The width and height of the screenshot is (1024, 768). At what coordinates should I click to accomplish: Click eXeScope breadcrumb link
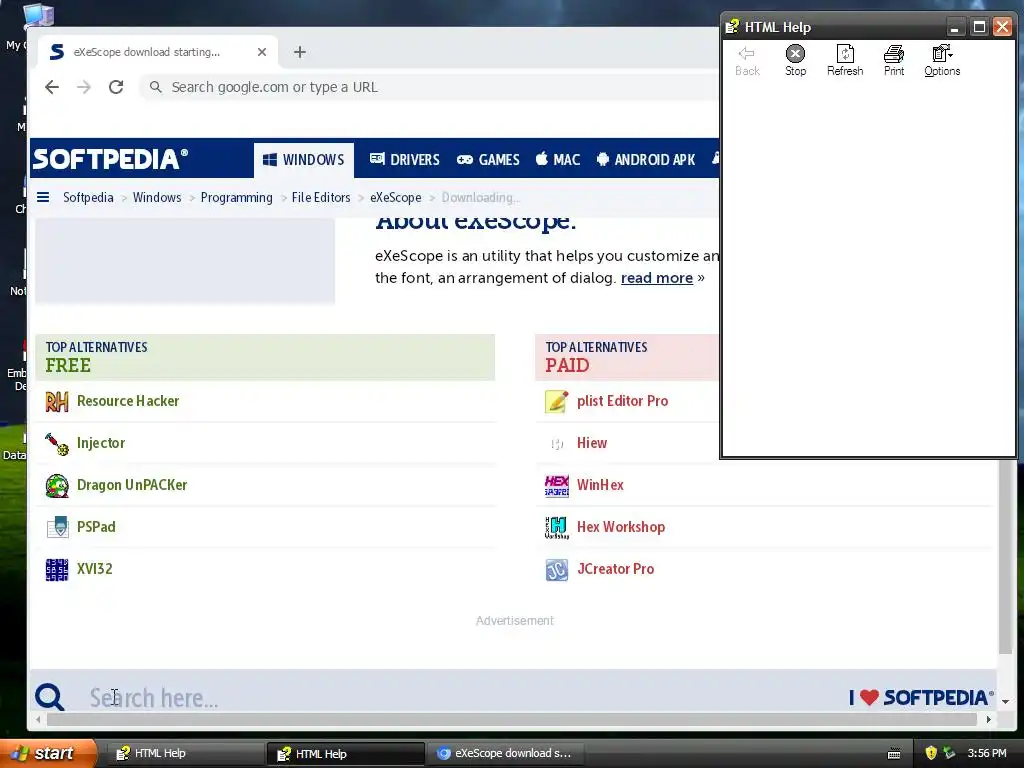coord(396,197)
